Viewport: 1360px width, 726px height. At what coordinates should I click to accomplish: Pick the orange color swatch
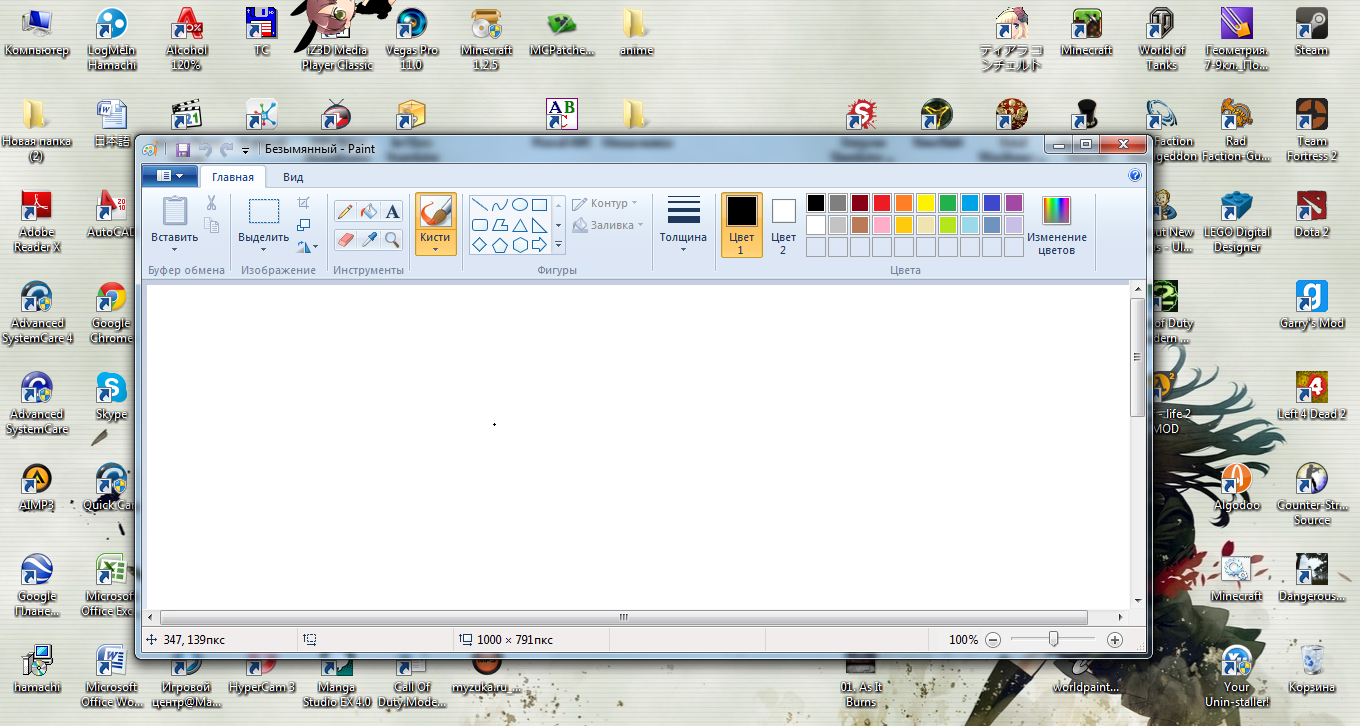(x=904, y=203)
